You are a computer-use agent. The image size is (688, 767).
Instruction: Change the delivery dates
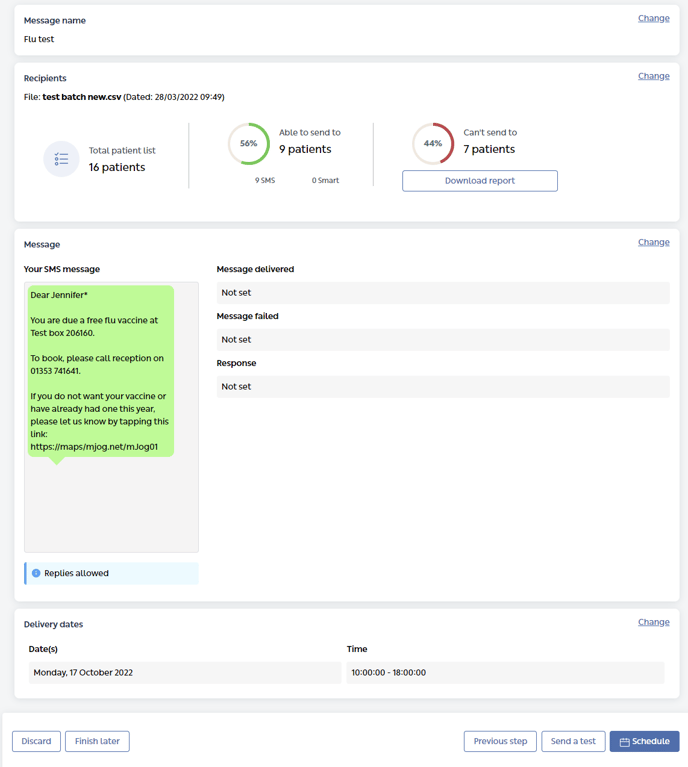click(x=653, y=622)
